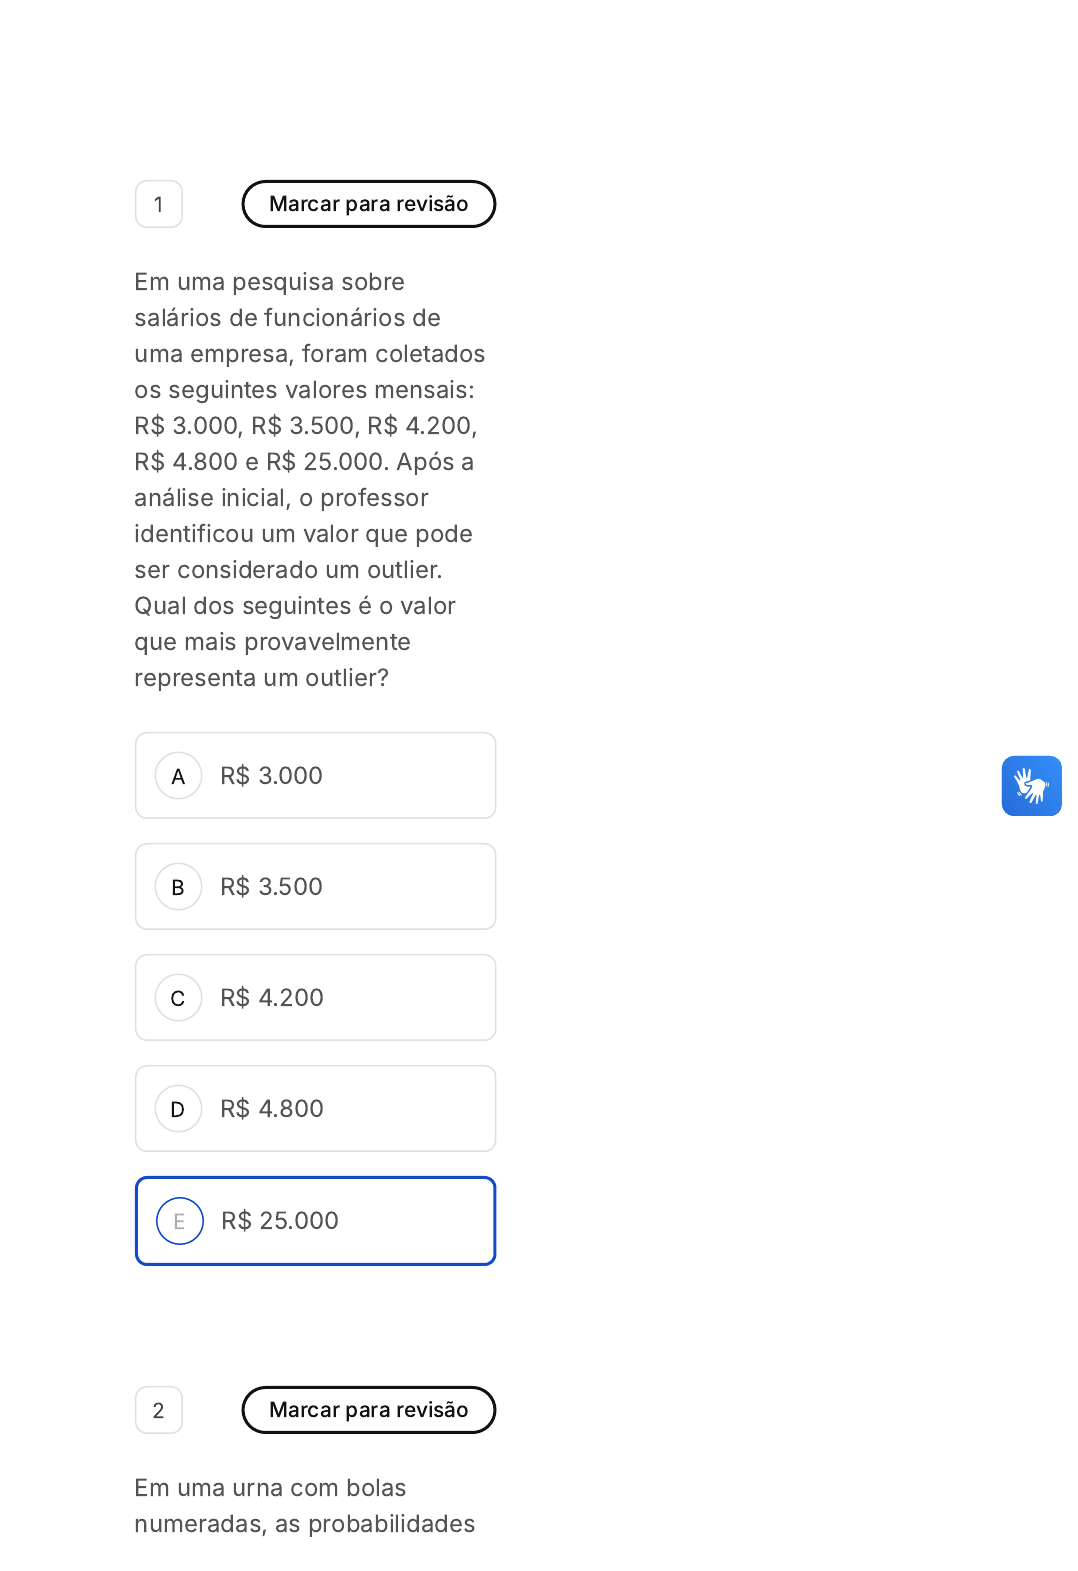Click the line "representa um outlier?"
The width and height of the screenshot is (1078, 1571).
pyautogui.click(x=262, y=678)
